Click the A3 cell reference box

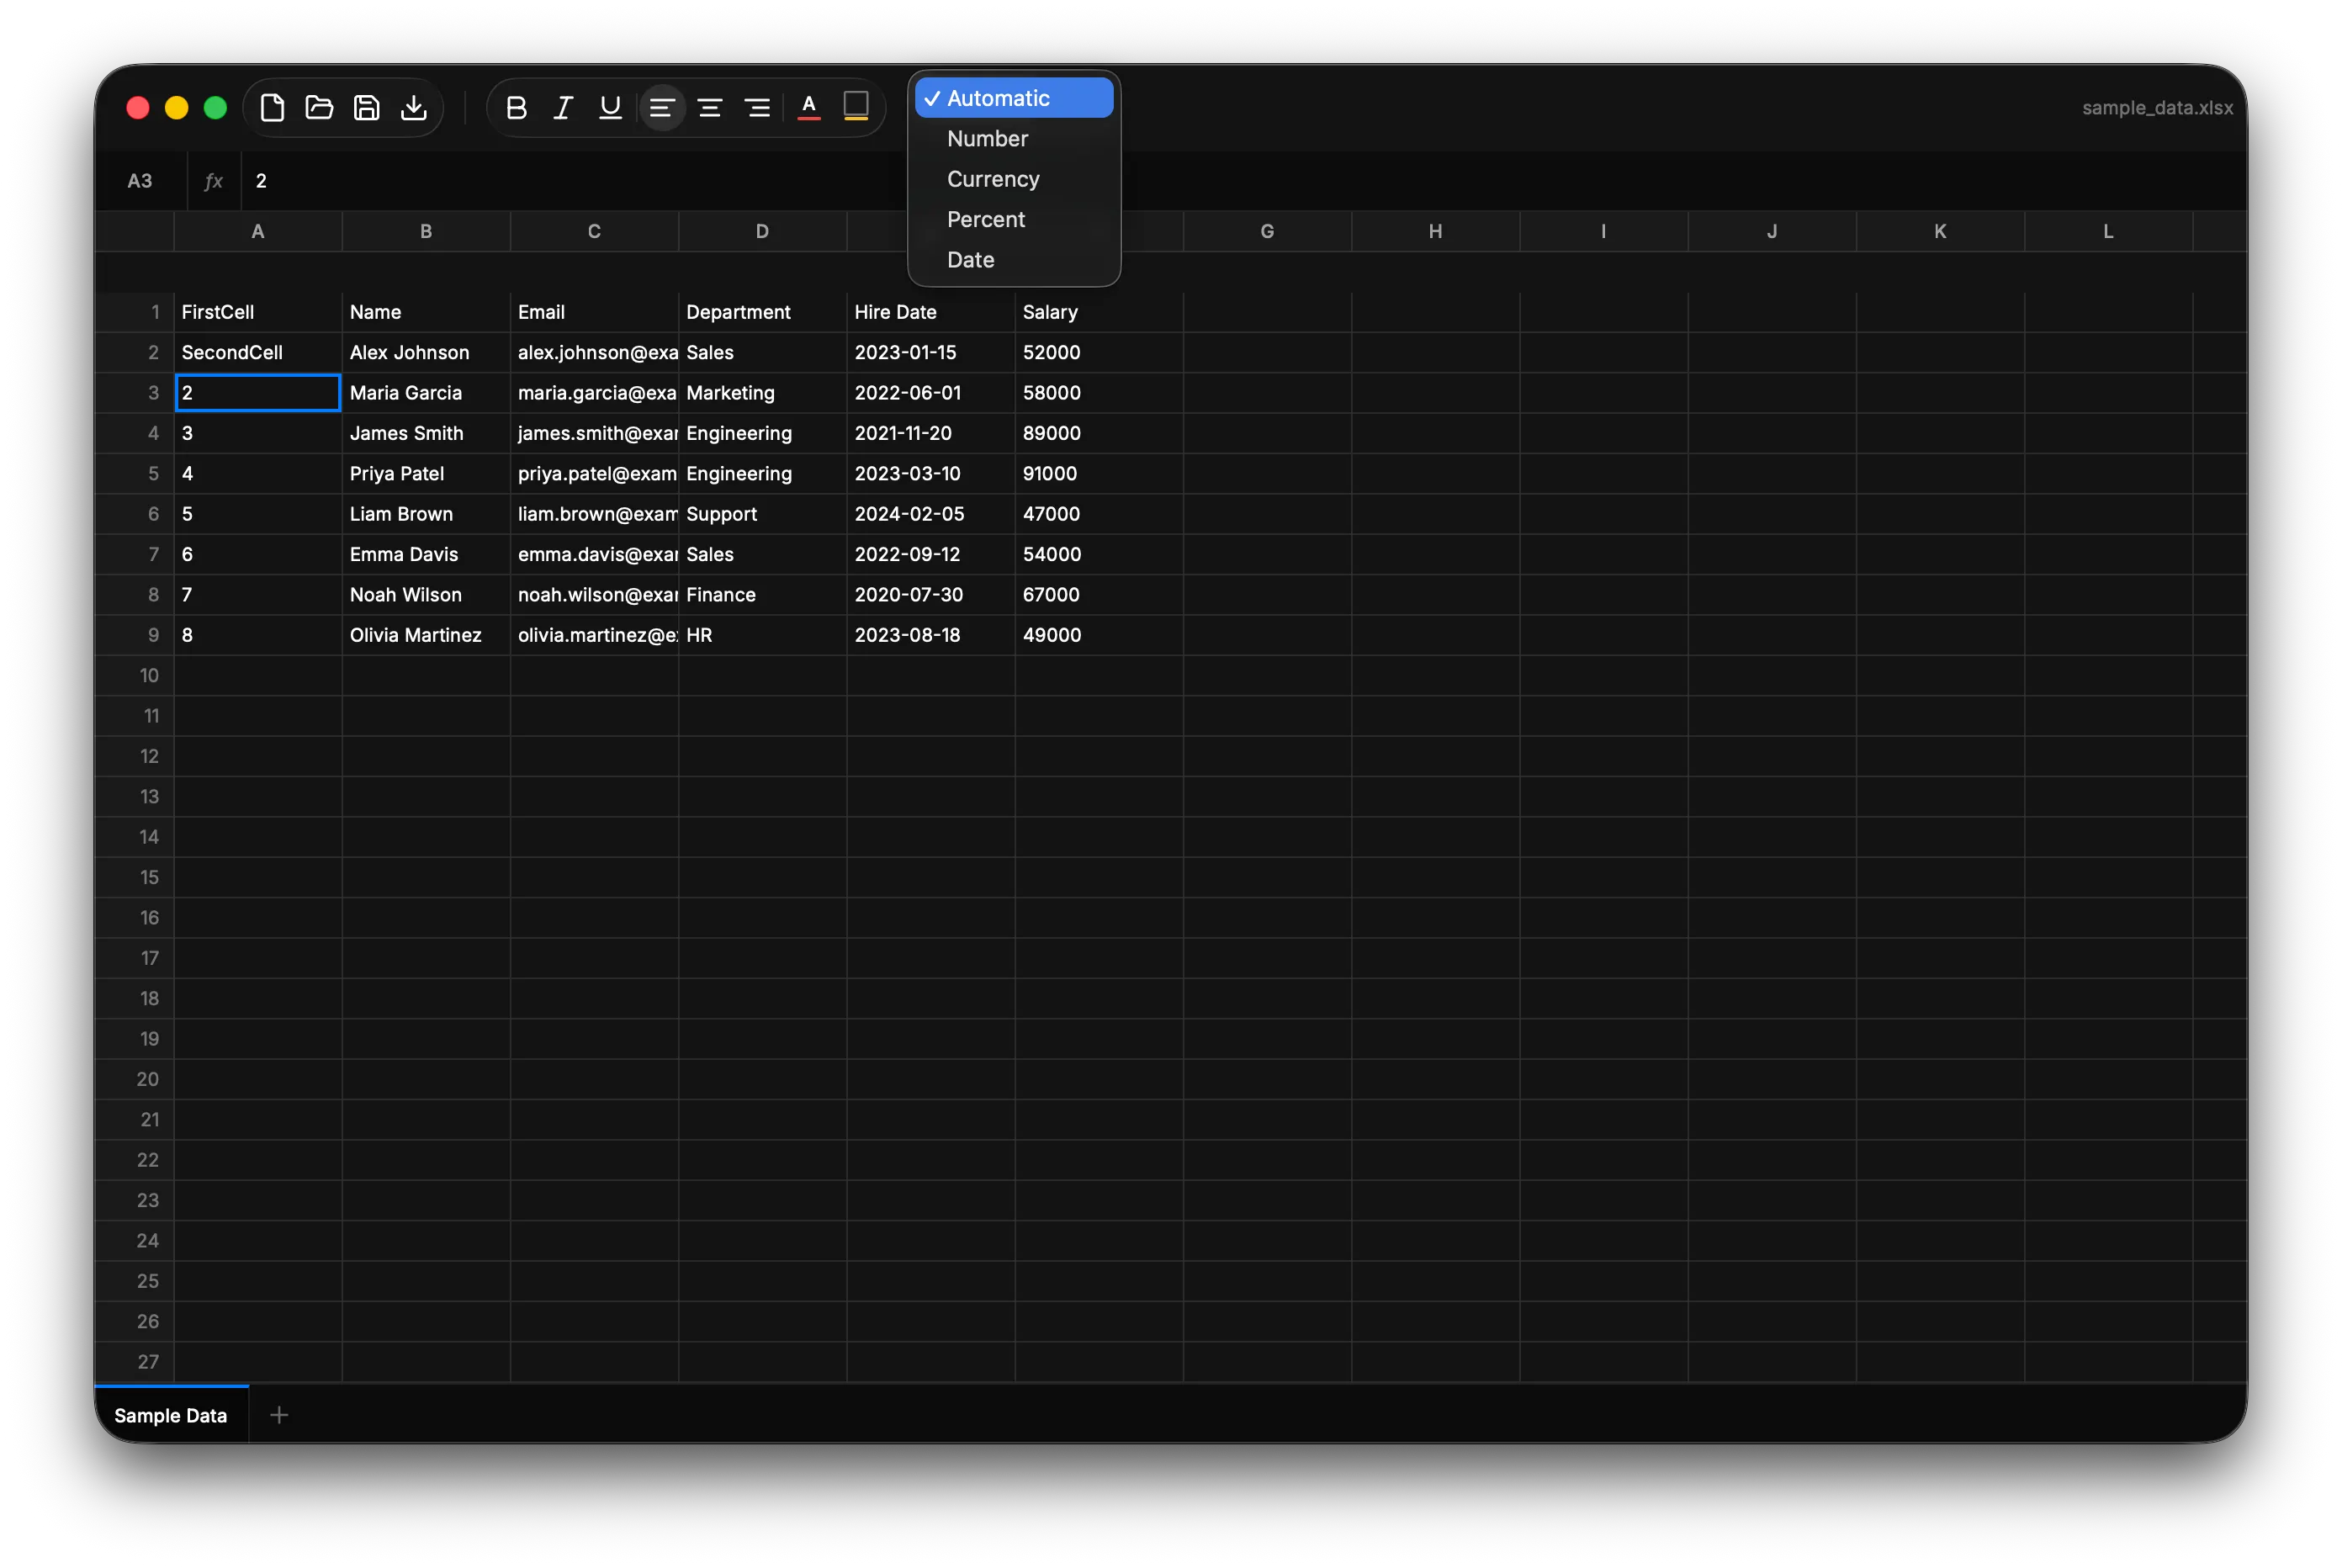[x=140, y=181]
